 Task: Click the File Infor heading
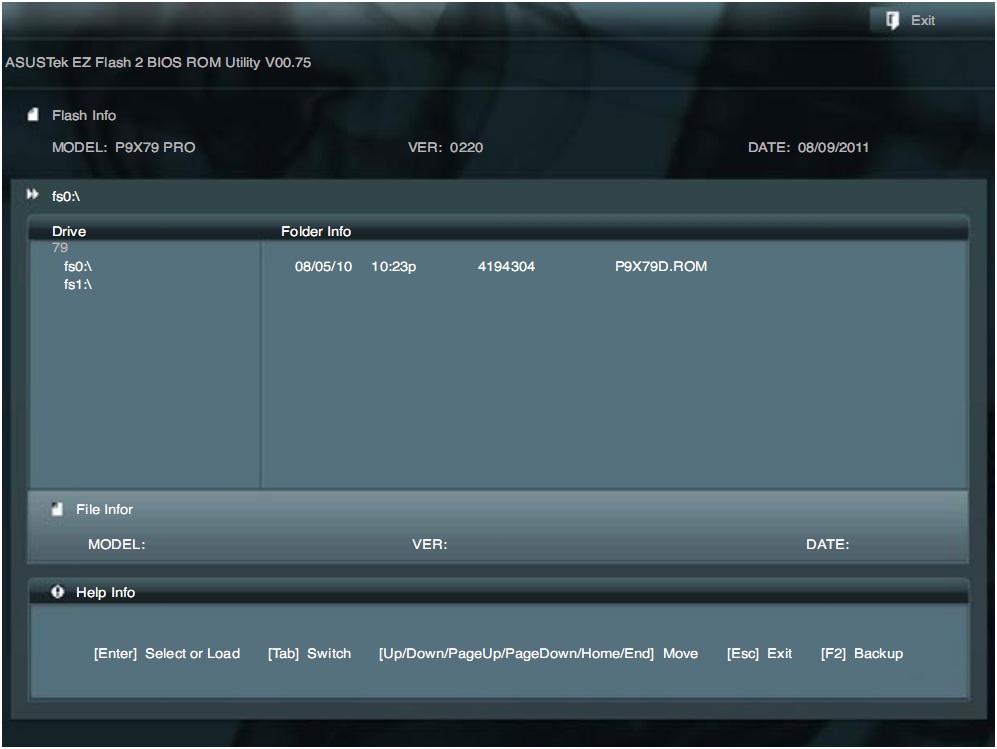coord(104,509)
